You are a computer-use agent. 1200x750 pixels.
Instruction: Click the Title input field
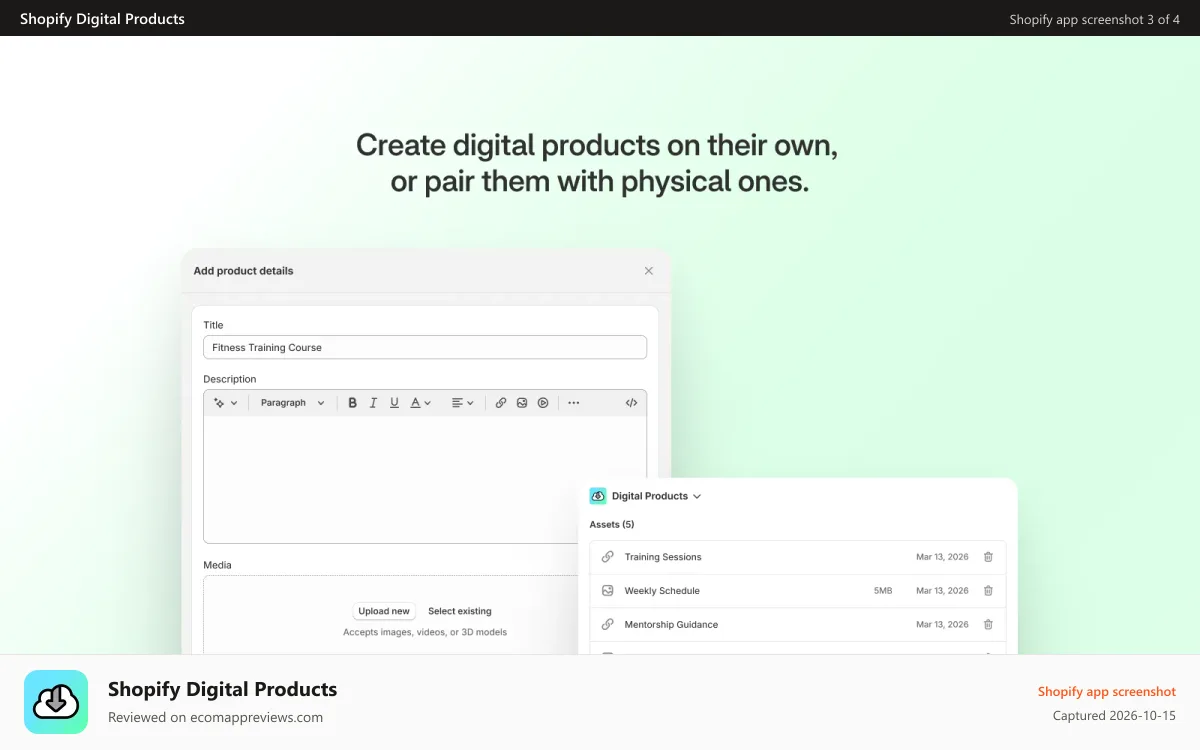[425, 347]
